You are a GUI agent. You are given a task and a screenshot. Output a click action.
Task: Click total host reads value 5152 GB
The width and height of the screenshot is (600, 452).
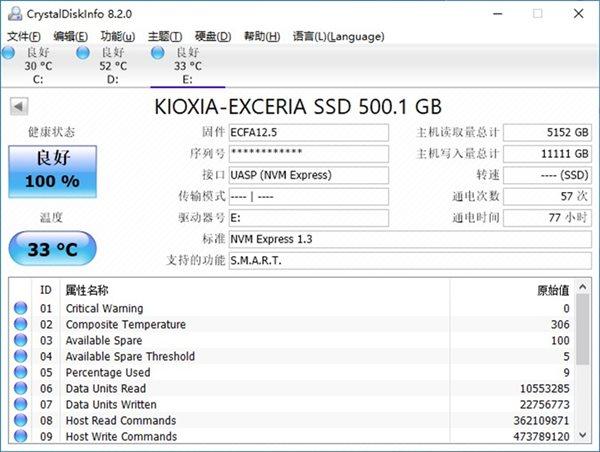(547, 132)
